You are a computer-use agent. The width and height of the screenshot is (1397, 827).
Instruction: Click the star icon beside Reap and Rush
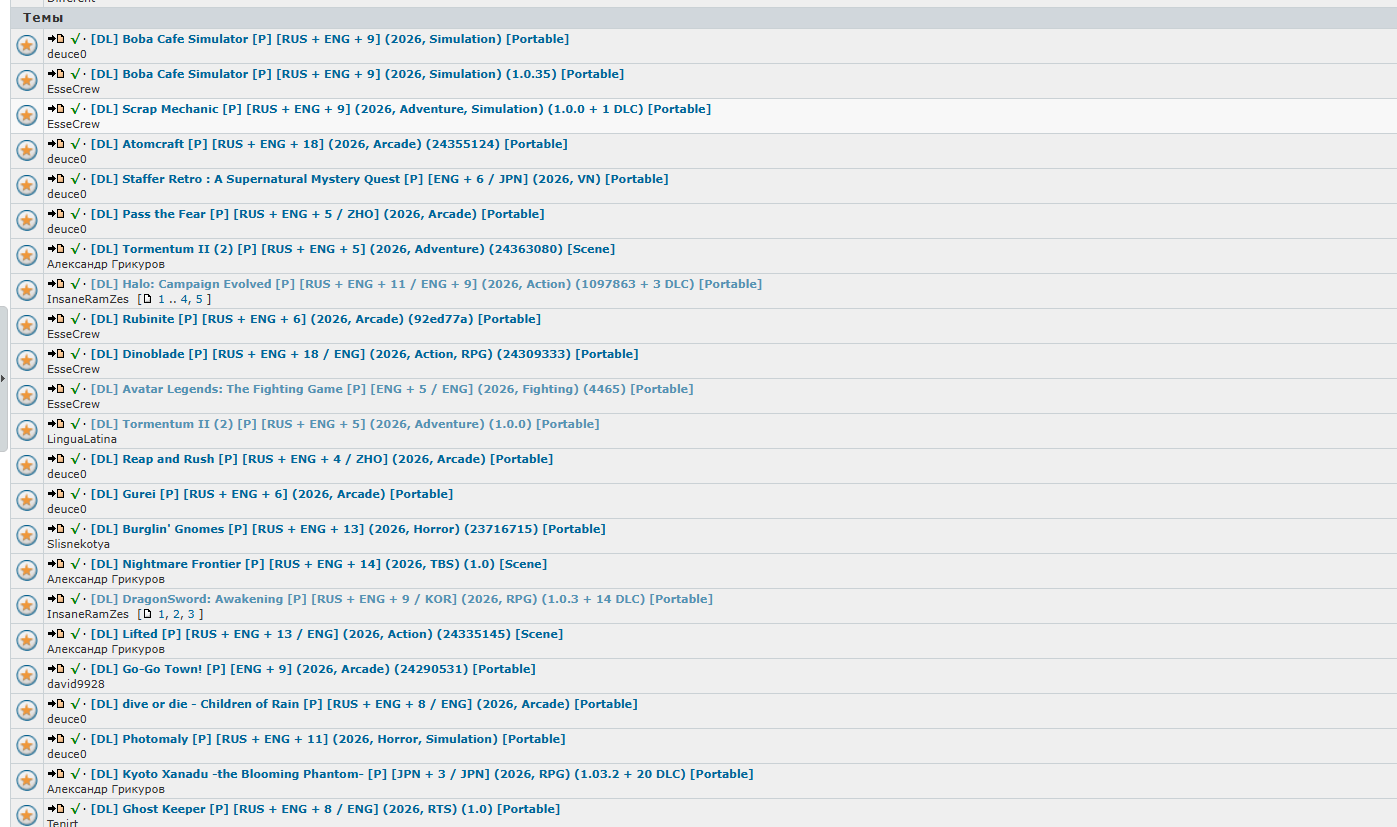pyautogui.click(x=27, y=466)
